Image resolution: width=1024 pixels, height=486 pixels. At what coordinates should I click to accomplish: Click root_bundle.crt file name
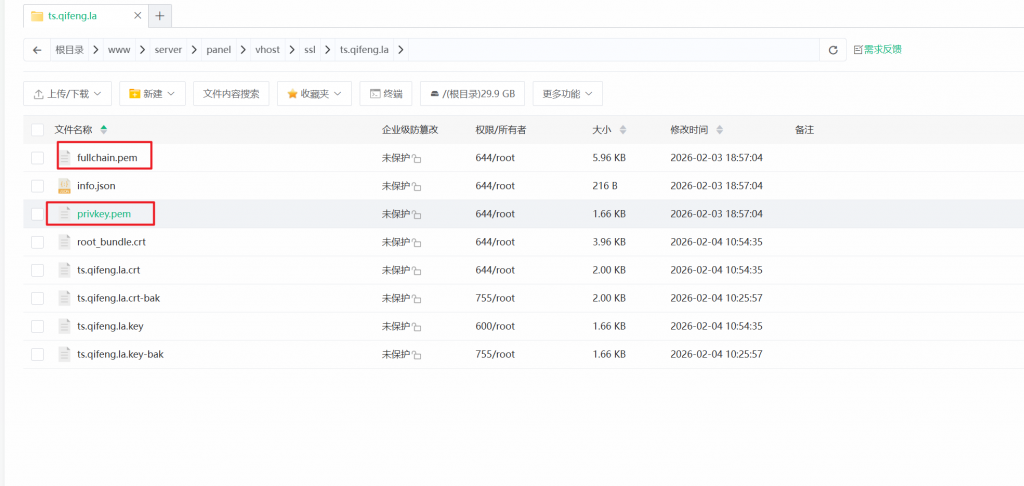point(111,242)
